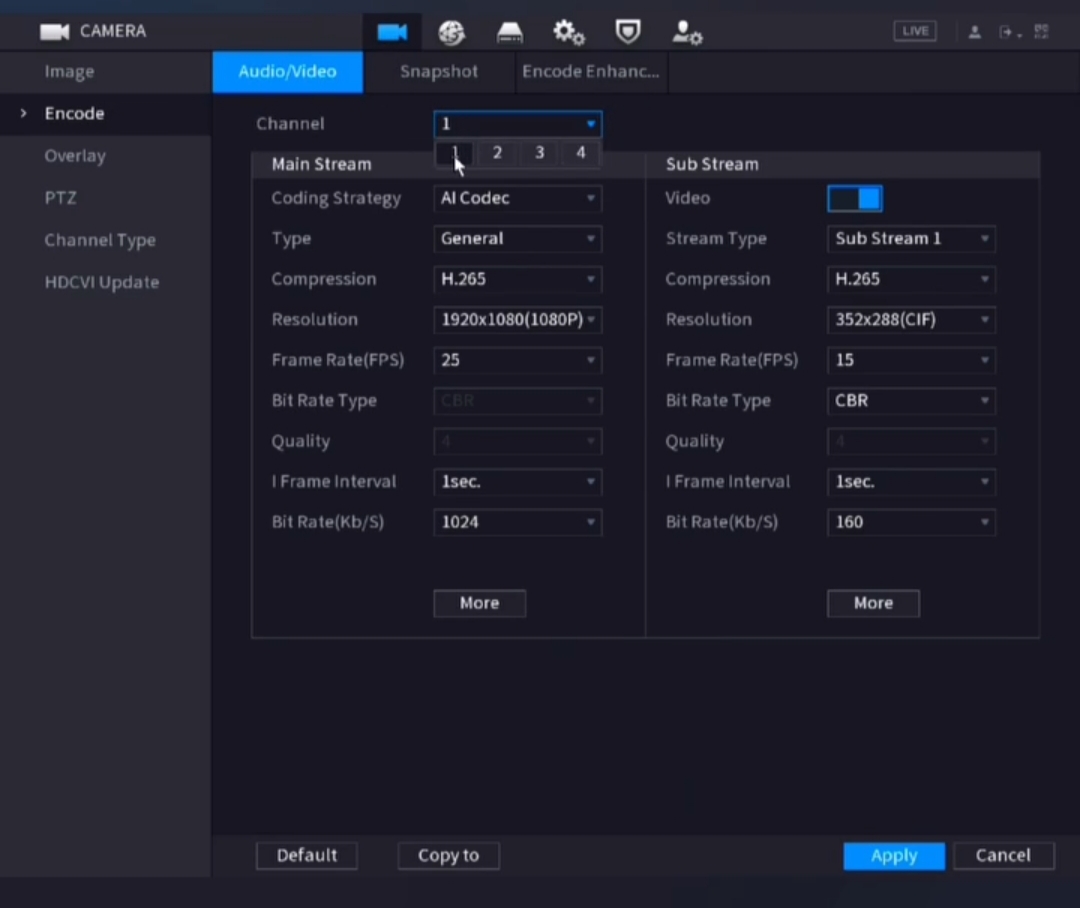Click More under Sub Stream
Image resolution: width=1080 pixels, height=908 pixels.
pyautogui.click(x=873, y=603)
